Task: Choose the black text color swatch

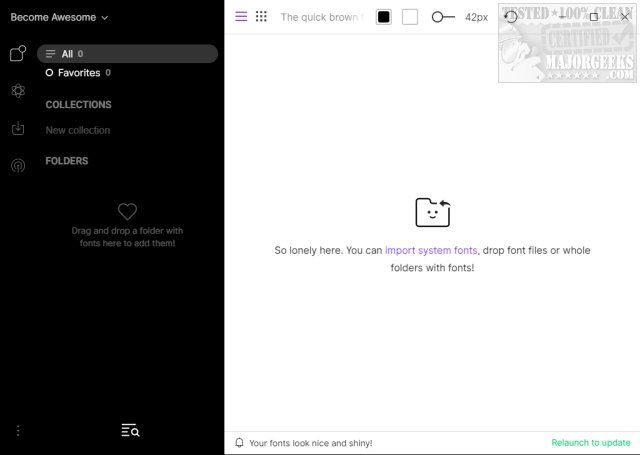Action: pos(384,17)
